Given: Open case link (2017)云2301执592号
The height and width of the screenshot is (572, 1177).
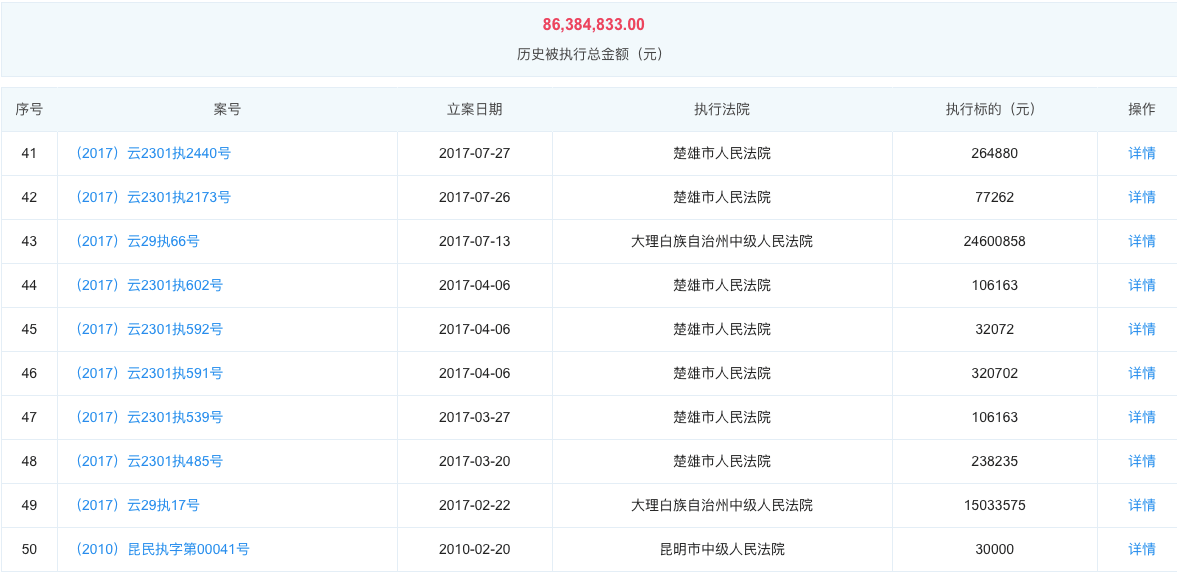Looking at the screenshot, I should (x=148, y=329).
